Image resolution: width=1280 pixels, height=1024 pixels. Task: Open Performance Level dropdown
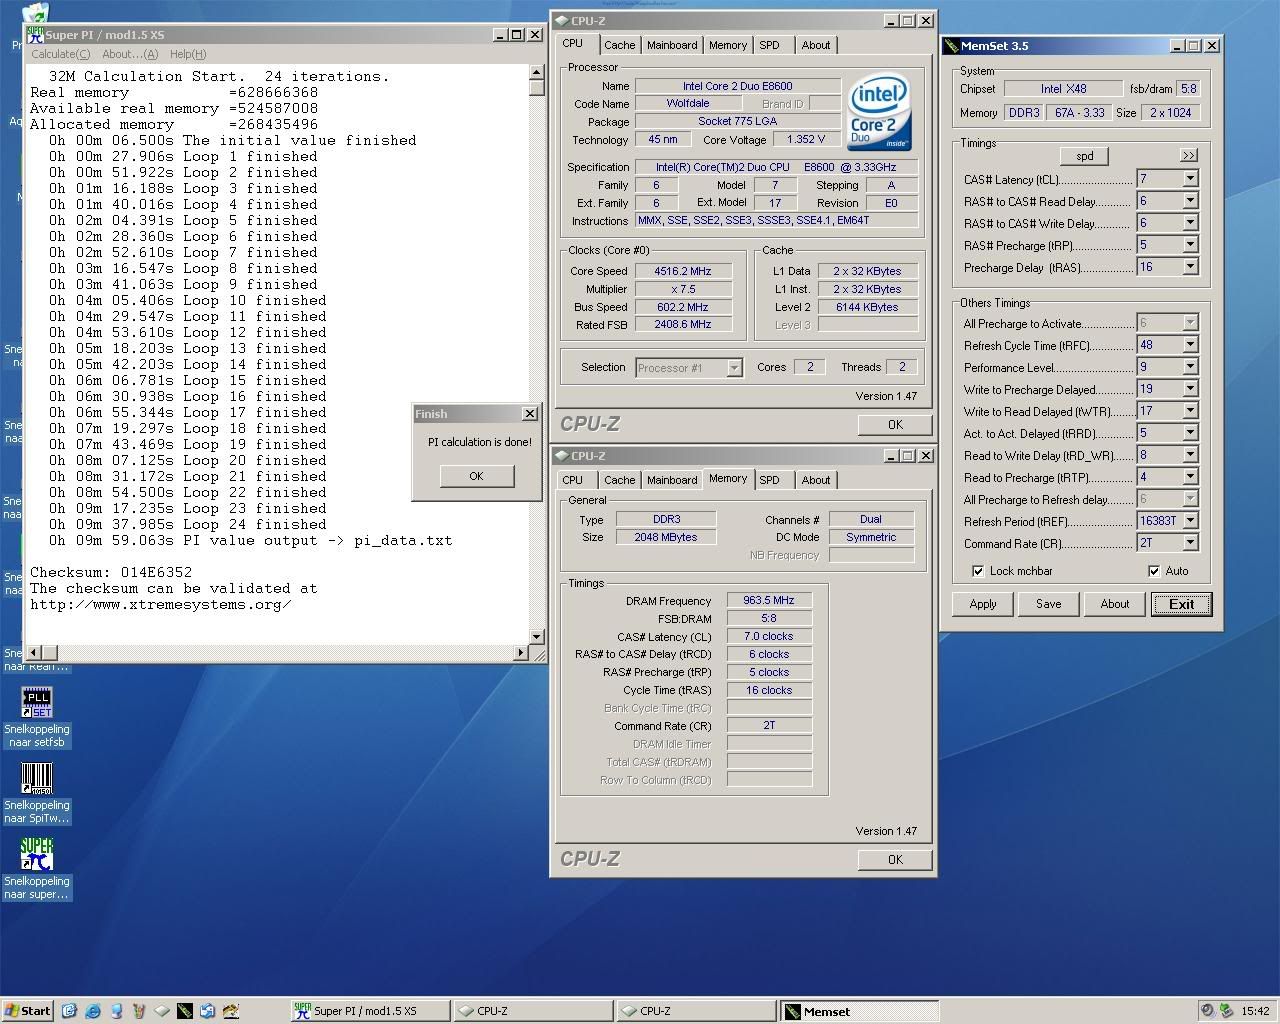(x=1190, y=367)
